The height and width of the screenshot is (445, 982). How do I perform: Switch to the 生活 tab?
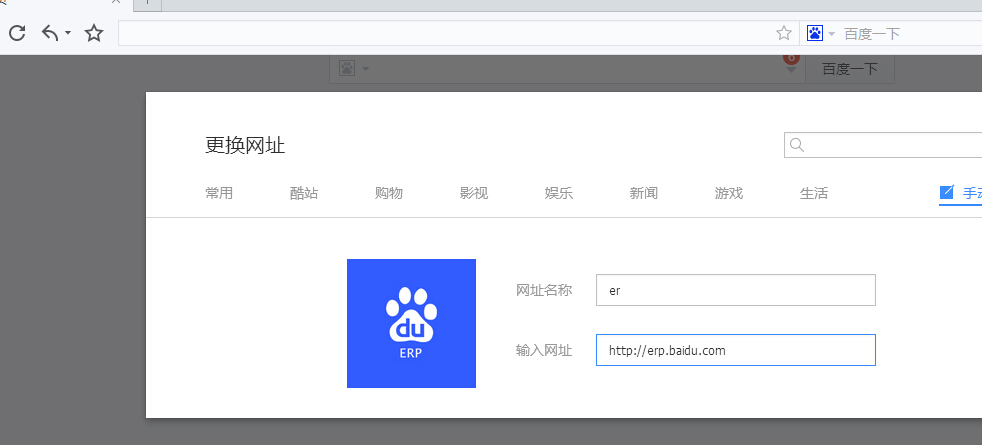tap(814, 193)
